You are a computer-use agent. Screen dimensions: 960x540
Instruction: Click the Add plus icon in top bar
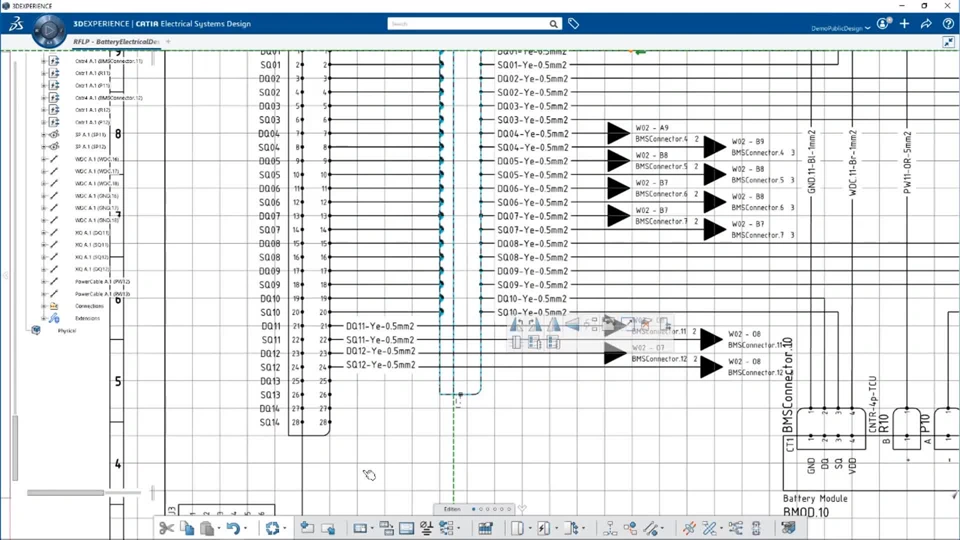(904, 24)
